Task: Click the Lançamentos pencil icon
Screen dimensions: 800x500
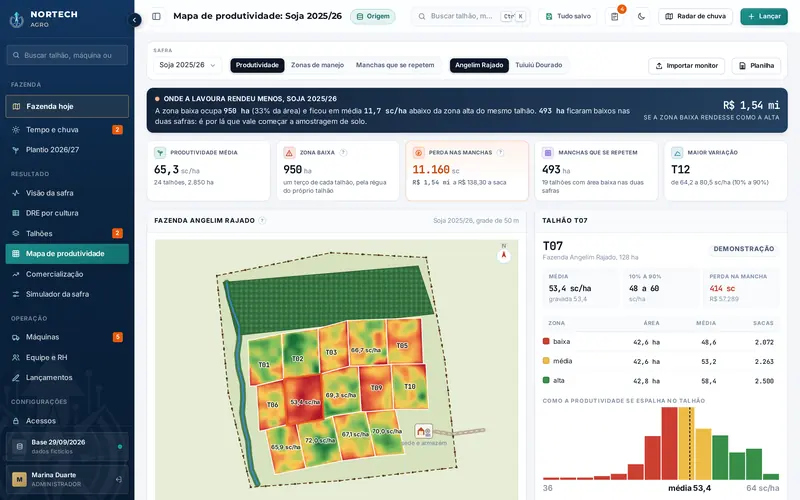Action: pos(16,378)
